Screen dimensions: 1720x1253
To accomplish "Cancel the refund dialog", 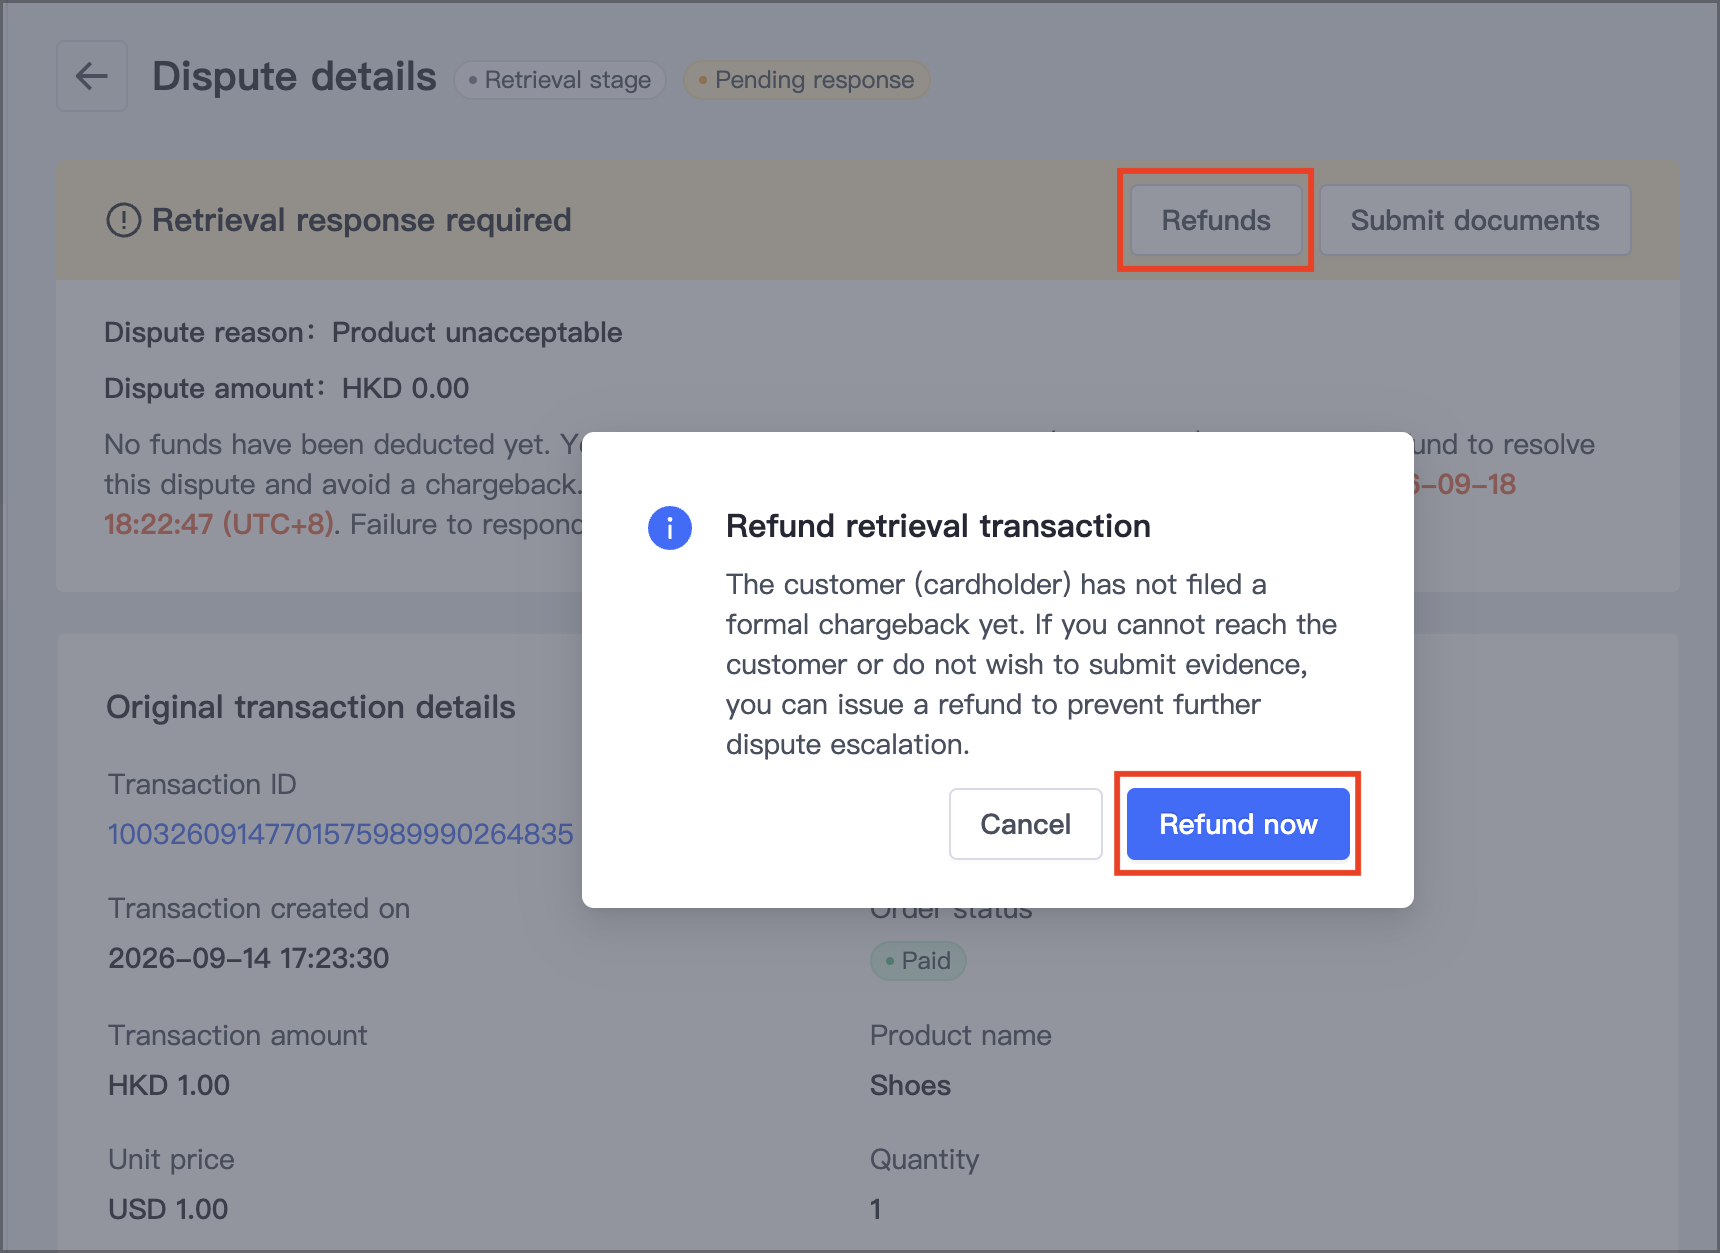I will pyautogui.click(x=1025, y=824).
